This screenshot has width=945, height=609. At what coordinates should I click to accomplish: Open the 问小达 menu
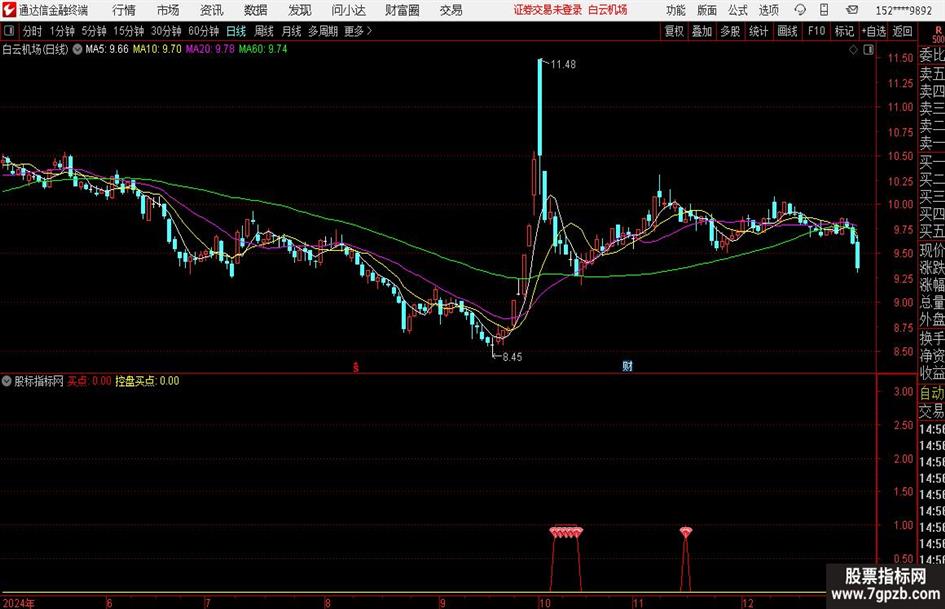pyautogui.click(x=348, y=10)
